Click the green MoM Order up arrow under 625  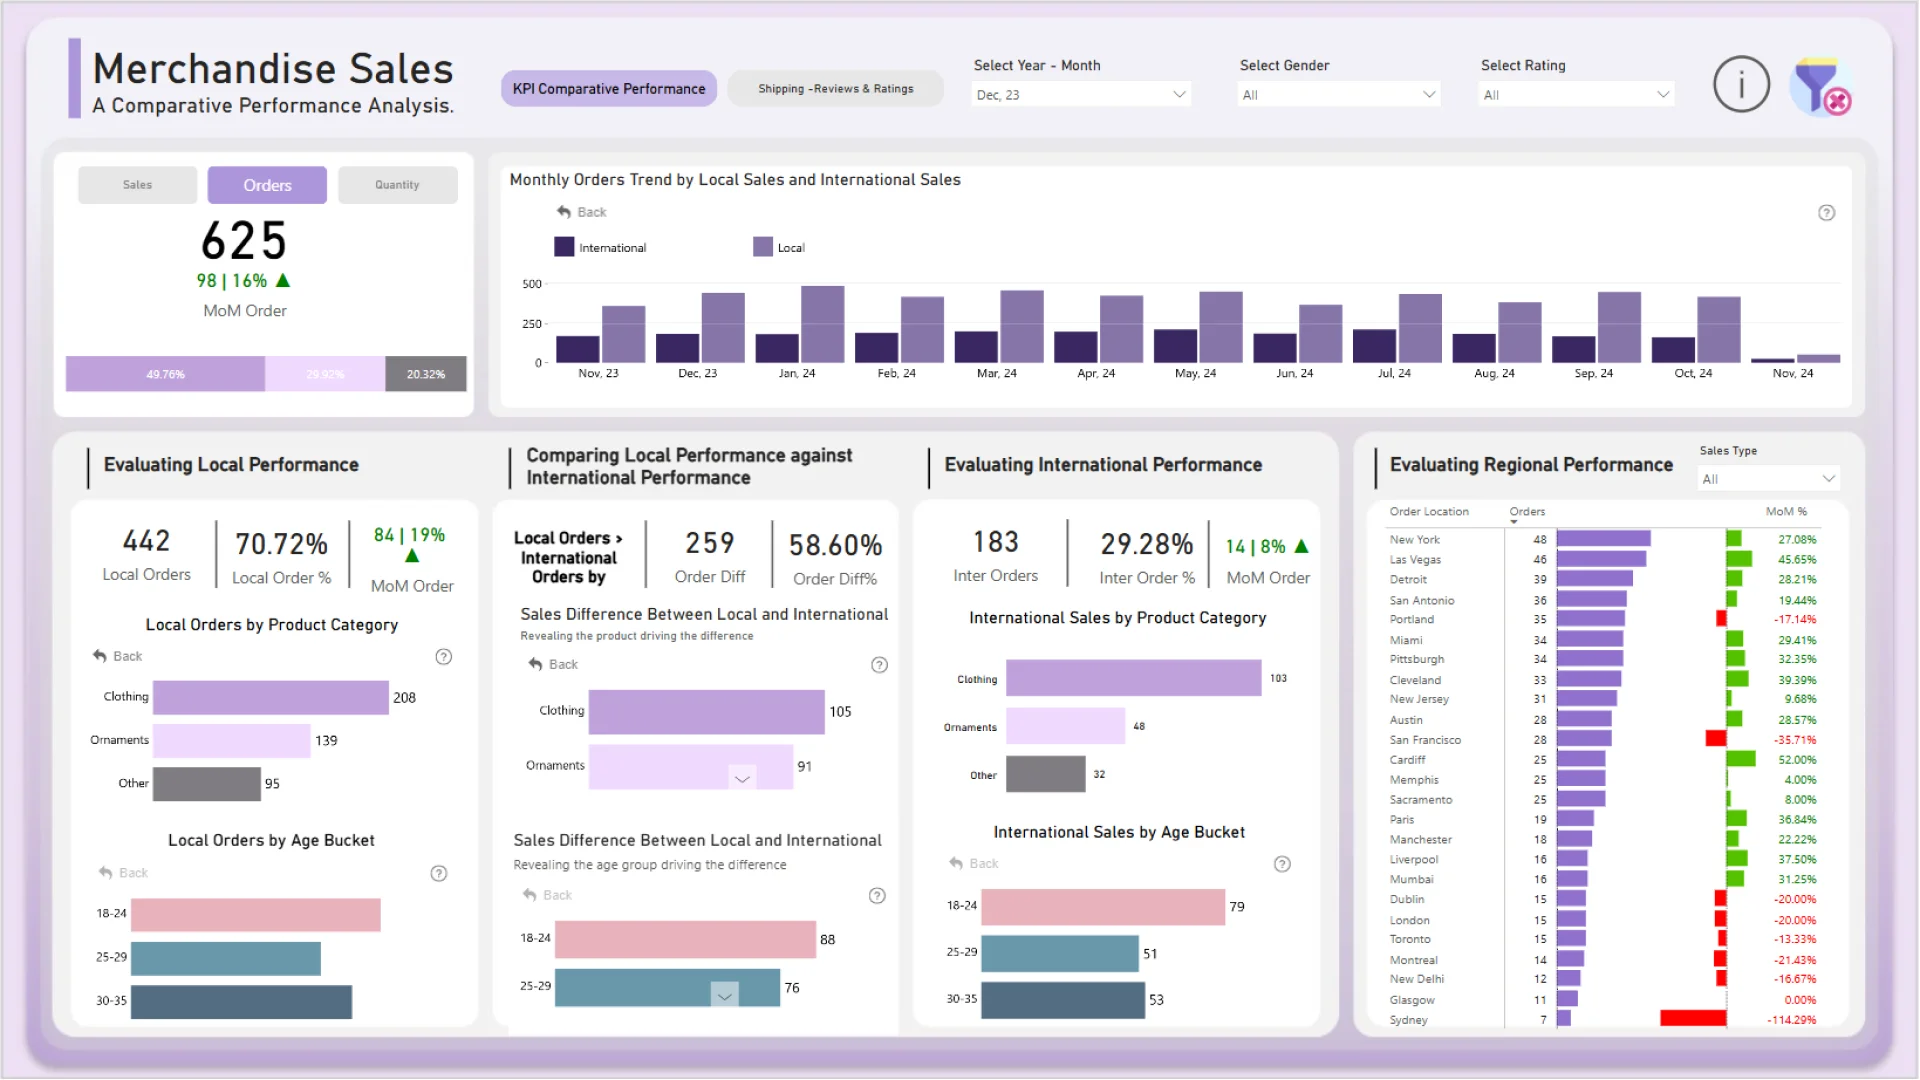click(x=283, y=281)
